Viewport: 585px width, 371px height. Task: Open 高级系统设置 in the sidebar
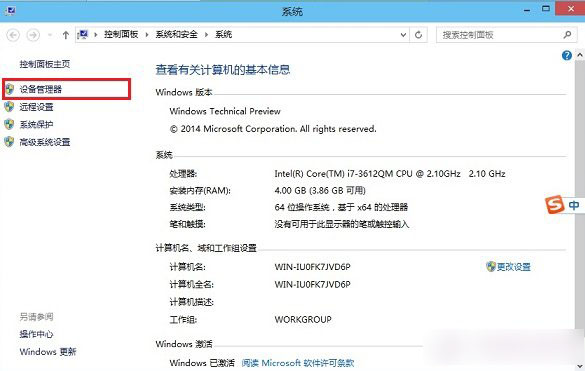click(45, 142)
